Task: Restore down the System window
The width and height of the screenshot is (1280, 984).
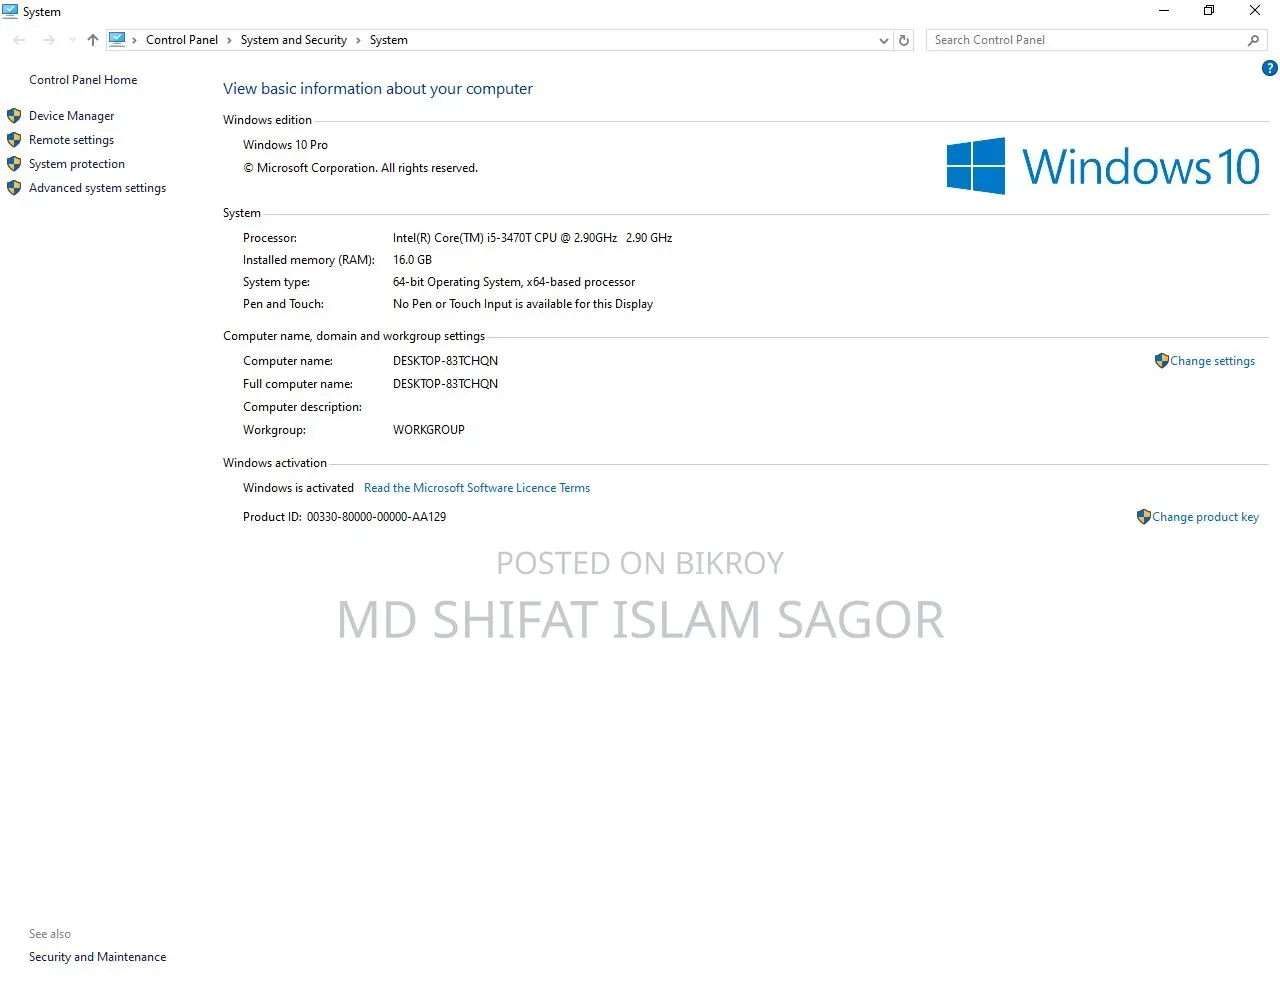Action: point(1209,11)
